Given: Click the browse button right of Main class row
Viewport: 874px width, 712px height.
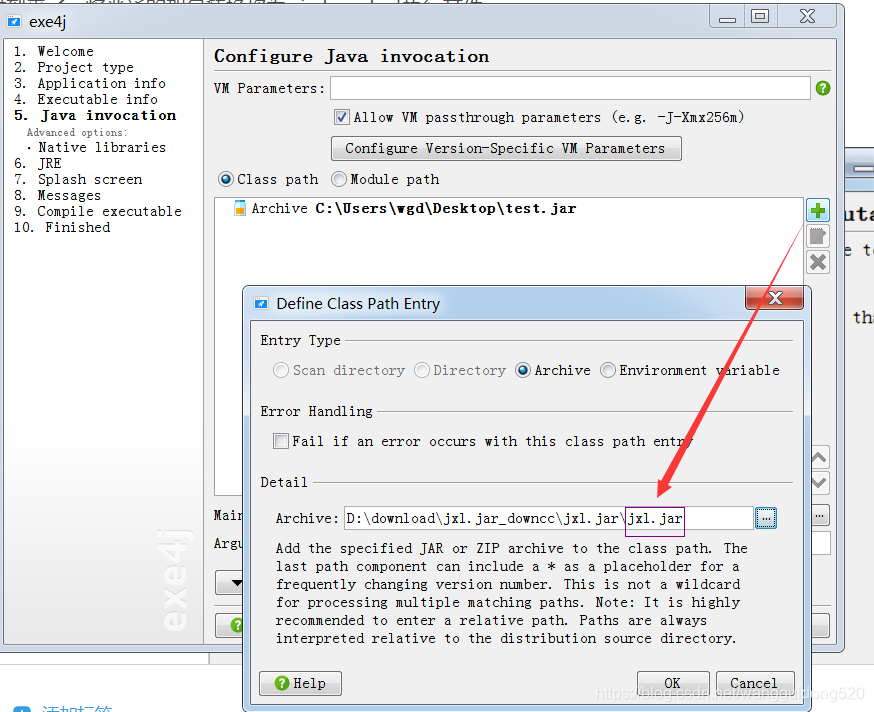Looking at the screenshot, I should [x=819, y=516].
